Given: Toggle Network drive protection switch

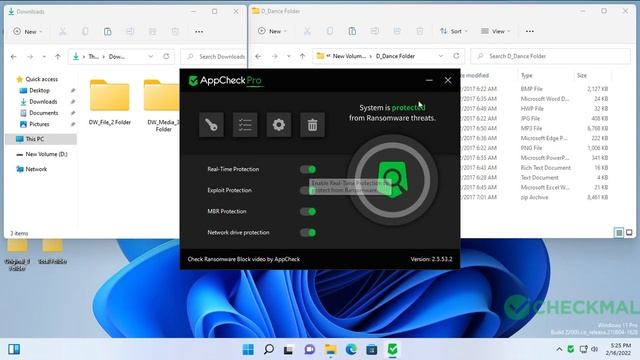Looking at the screenshot, I should [308, 233].
